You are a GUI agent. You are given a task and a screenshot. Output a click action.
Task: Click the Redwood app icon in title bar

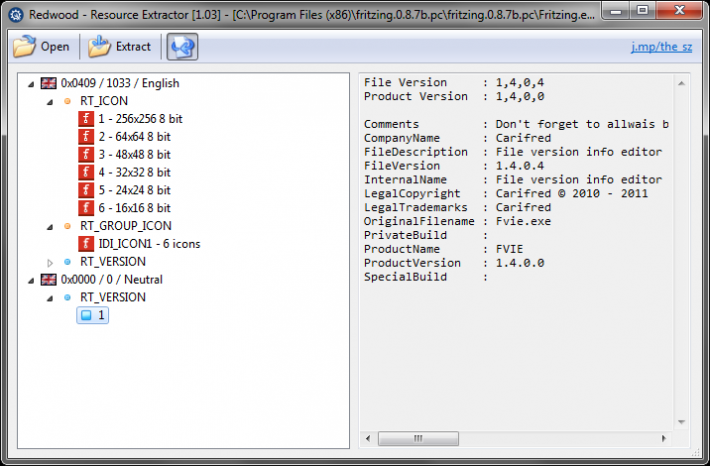[x=16, y=15]
